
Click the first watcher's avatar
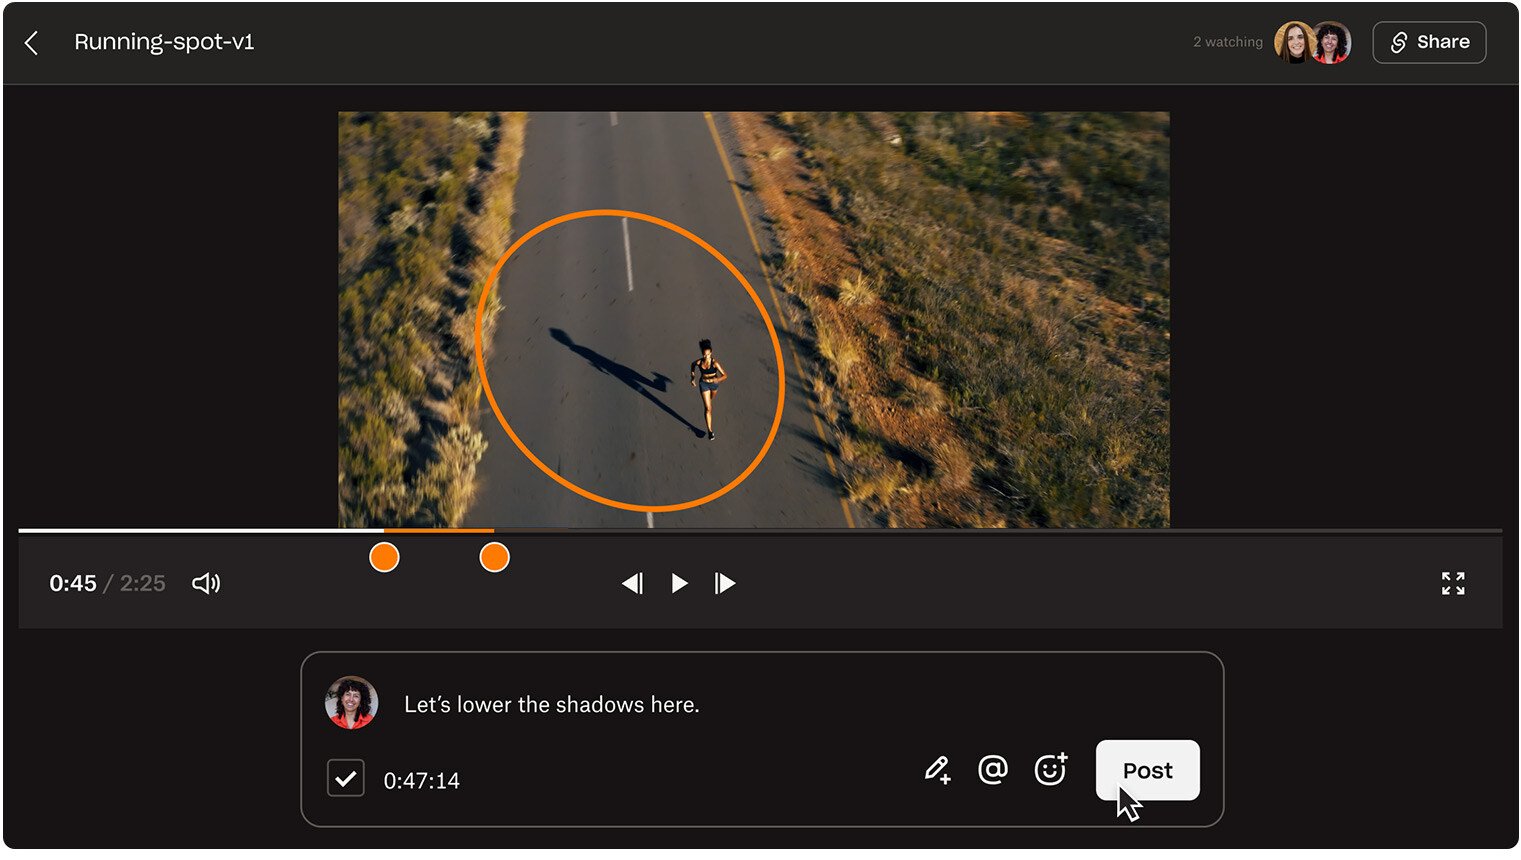1292,43
